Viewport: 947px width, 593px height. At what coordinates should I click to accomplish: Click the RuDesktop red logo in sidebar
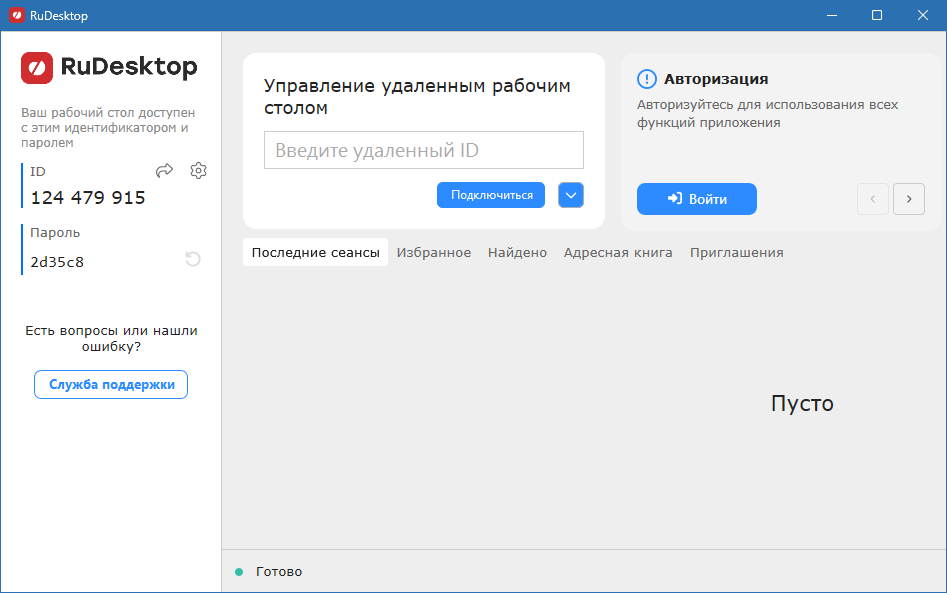pos(37,68)
